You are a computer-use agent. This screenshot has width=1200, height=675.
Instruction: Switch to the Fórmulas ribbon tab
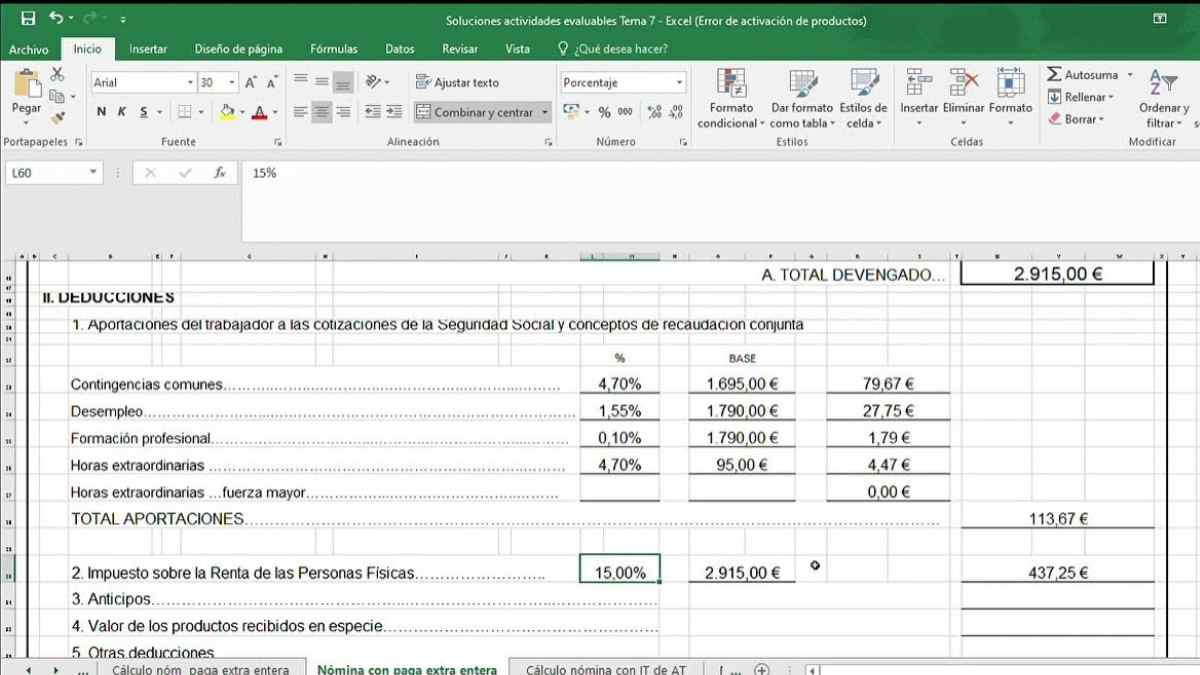(x=334, y=48)
